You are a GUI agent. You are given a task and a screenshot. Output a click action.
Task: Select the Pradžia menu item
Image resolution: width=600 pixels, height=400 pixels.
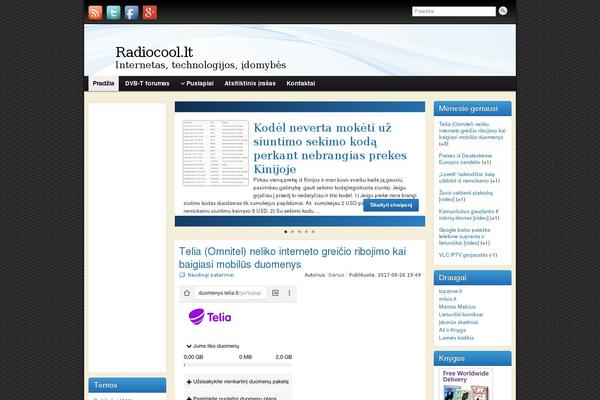coord(103,83)
